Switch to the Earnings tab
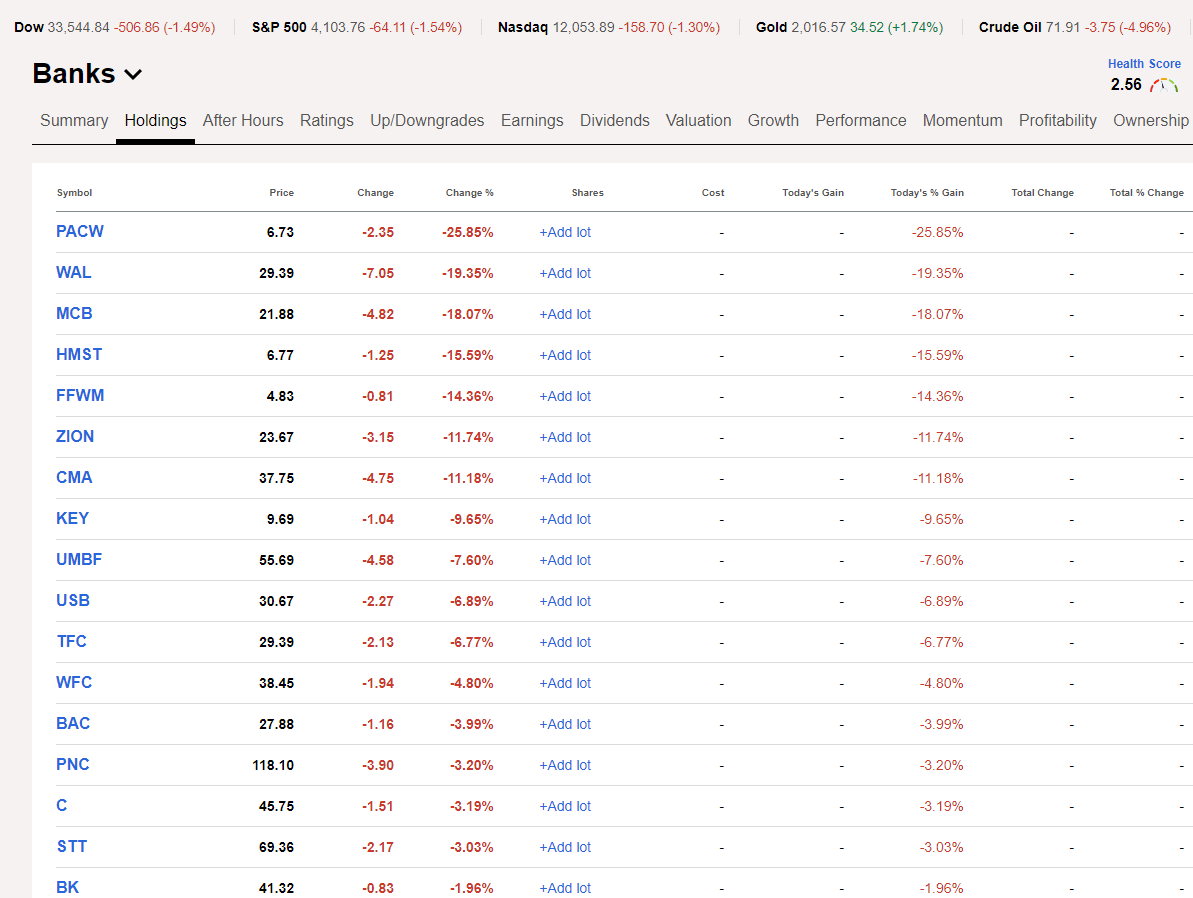Screen dimensions: 1193x898 (532, 120)
